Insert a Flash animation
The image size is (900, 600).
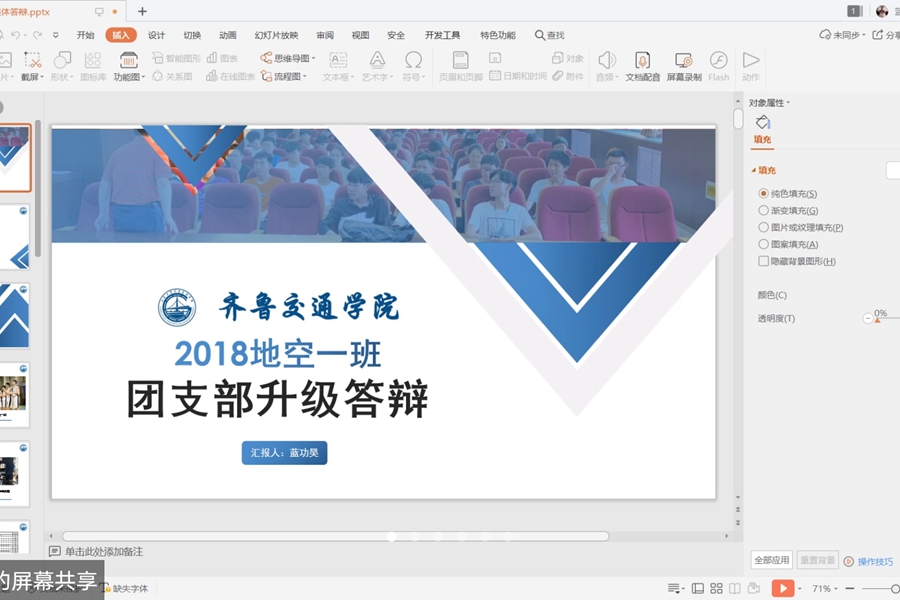(719, 67)
